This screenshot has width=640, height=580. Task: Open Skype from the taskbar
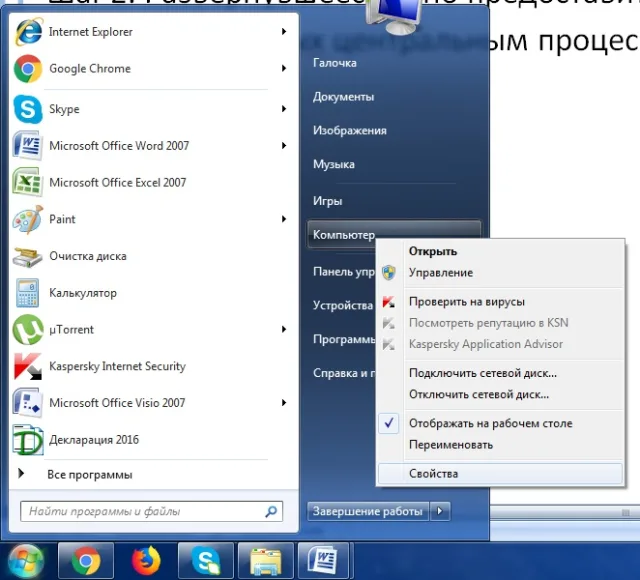pos(206,561)
